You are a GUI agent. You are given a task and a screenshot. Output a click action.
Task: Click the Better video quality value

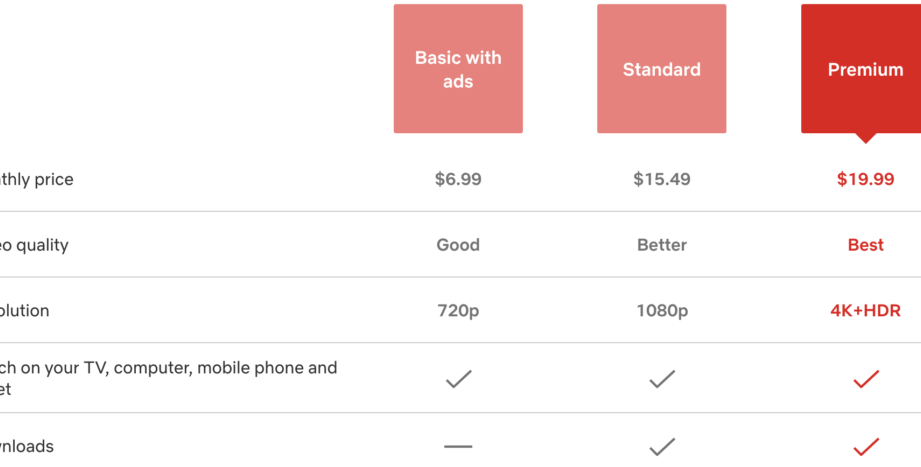pos(662,245)
